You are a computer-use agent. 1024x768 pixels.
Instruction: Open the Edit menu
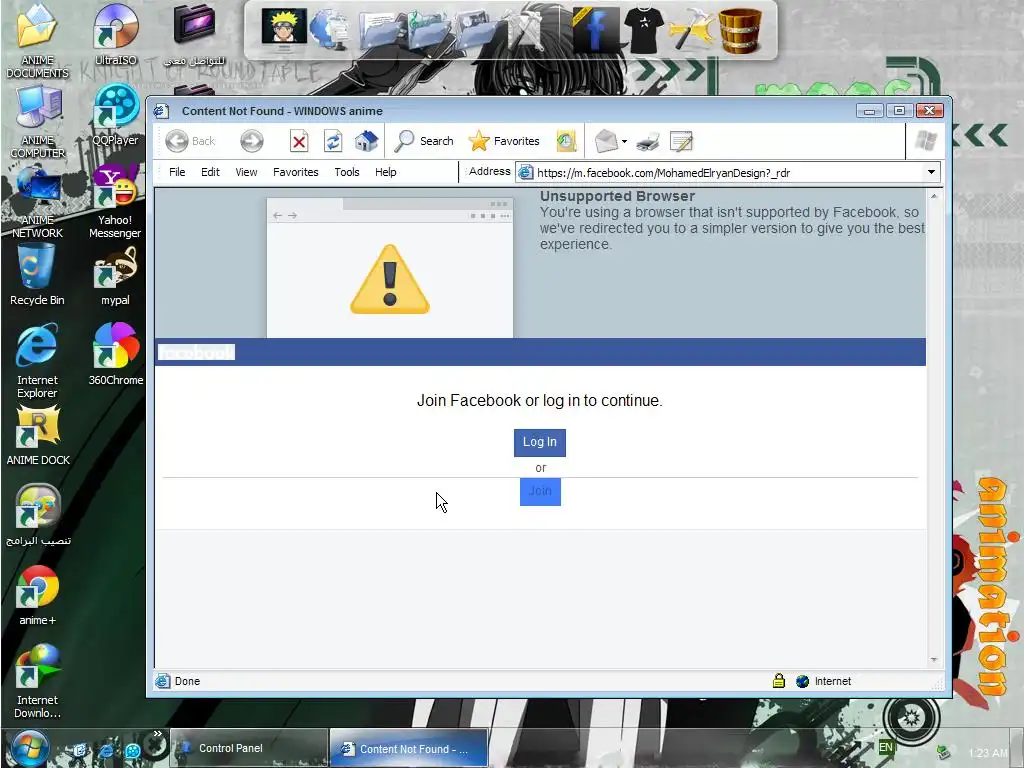pos(210,172)
